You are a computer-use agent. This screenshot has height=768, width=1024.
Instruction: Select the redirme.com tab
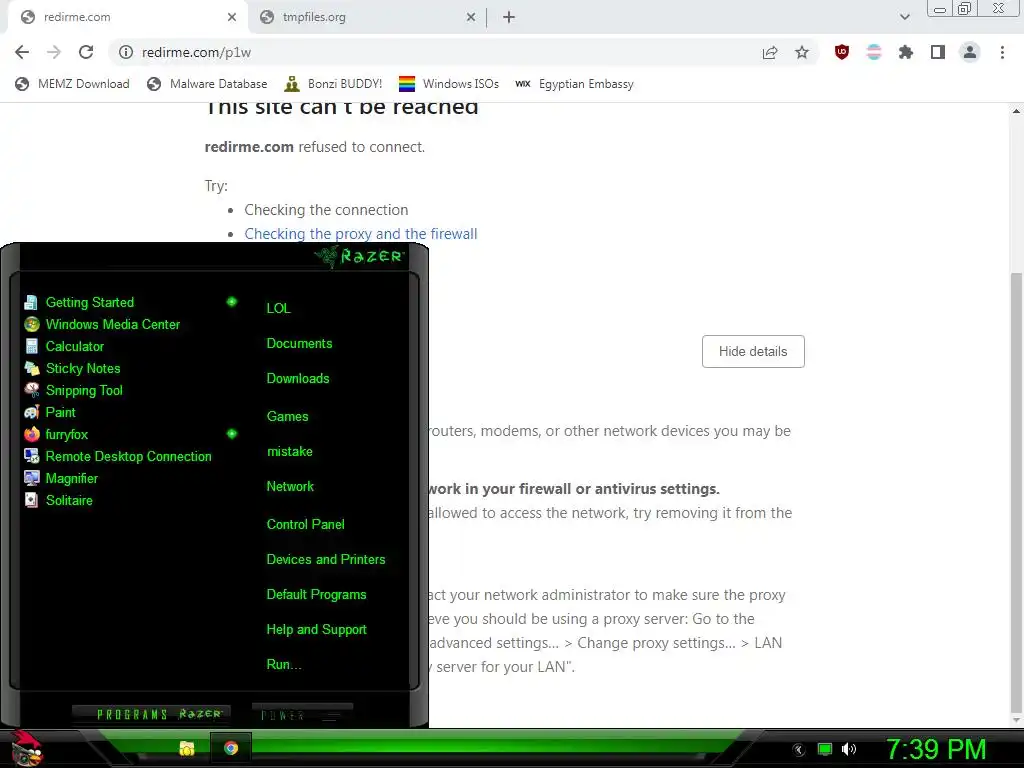coord(128,17)
